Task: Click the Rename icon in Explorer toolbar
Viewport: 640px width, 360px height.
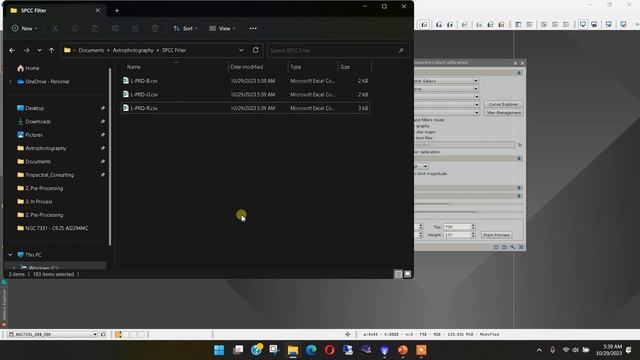Action: click(x=115, y=29)
